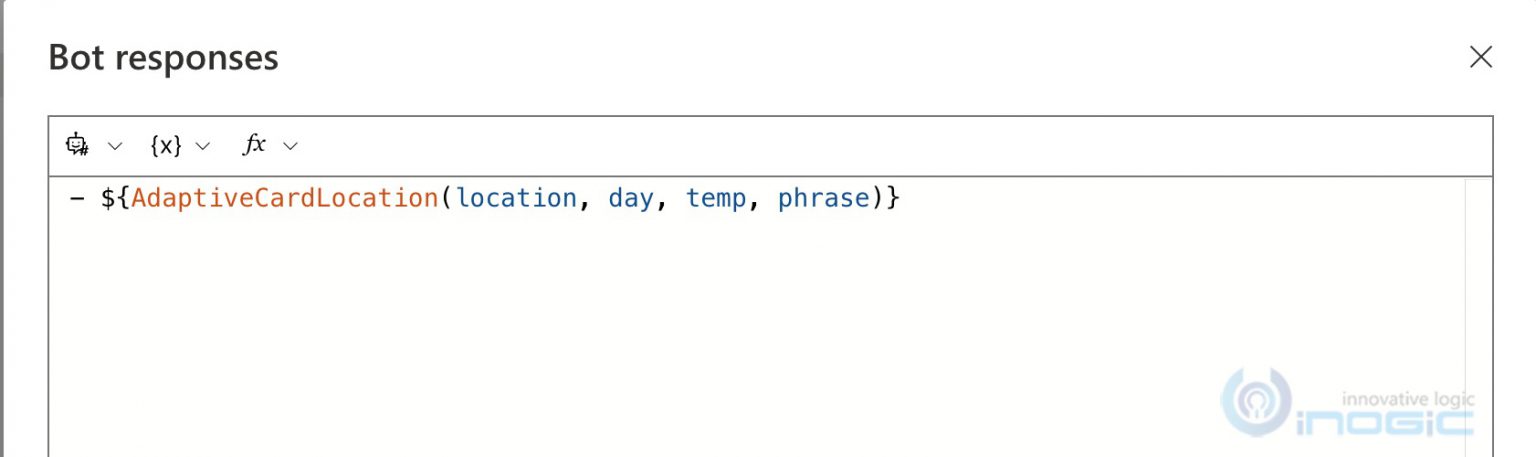Viewport: 1536px width, 457px height.
Task: Click the closing brace of the expression
Action: coord(893,198)
